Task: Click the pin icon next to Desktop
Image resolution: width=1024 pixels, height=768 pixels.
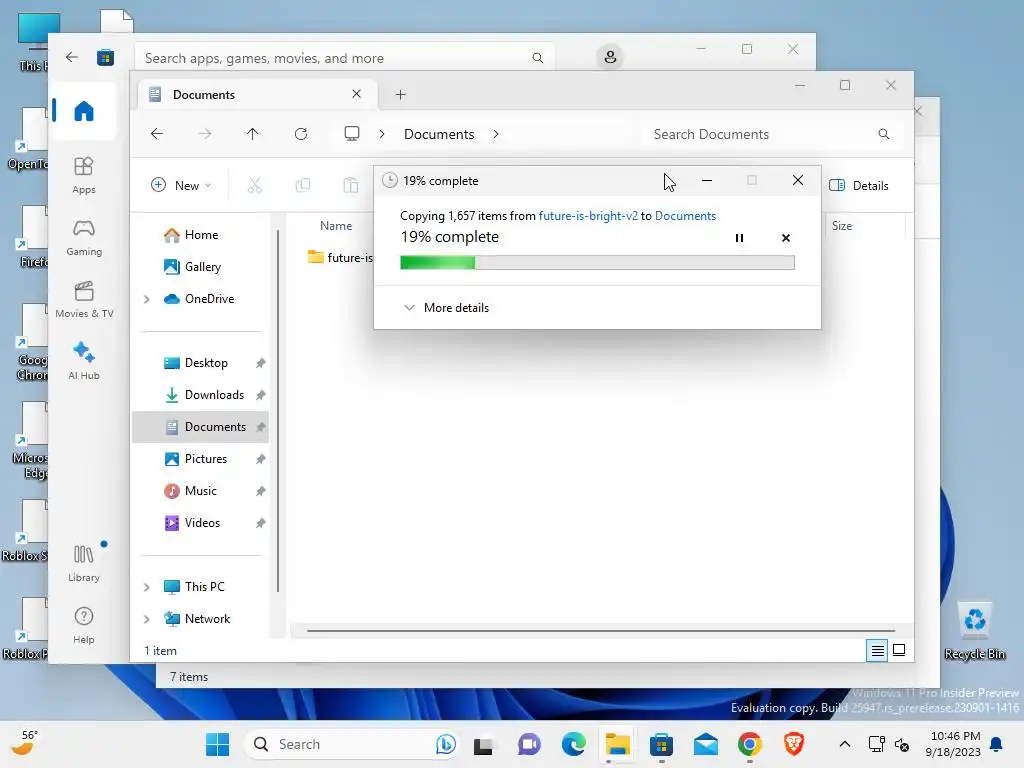Action: pos(261,363)
